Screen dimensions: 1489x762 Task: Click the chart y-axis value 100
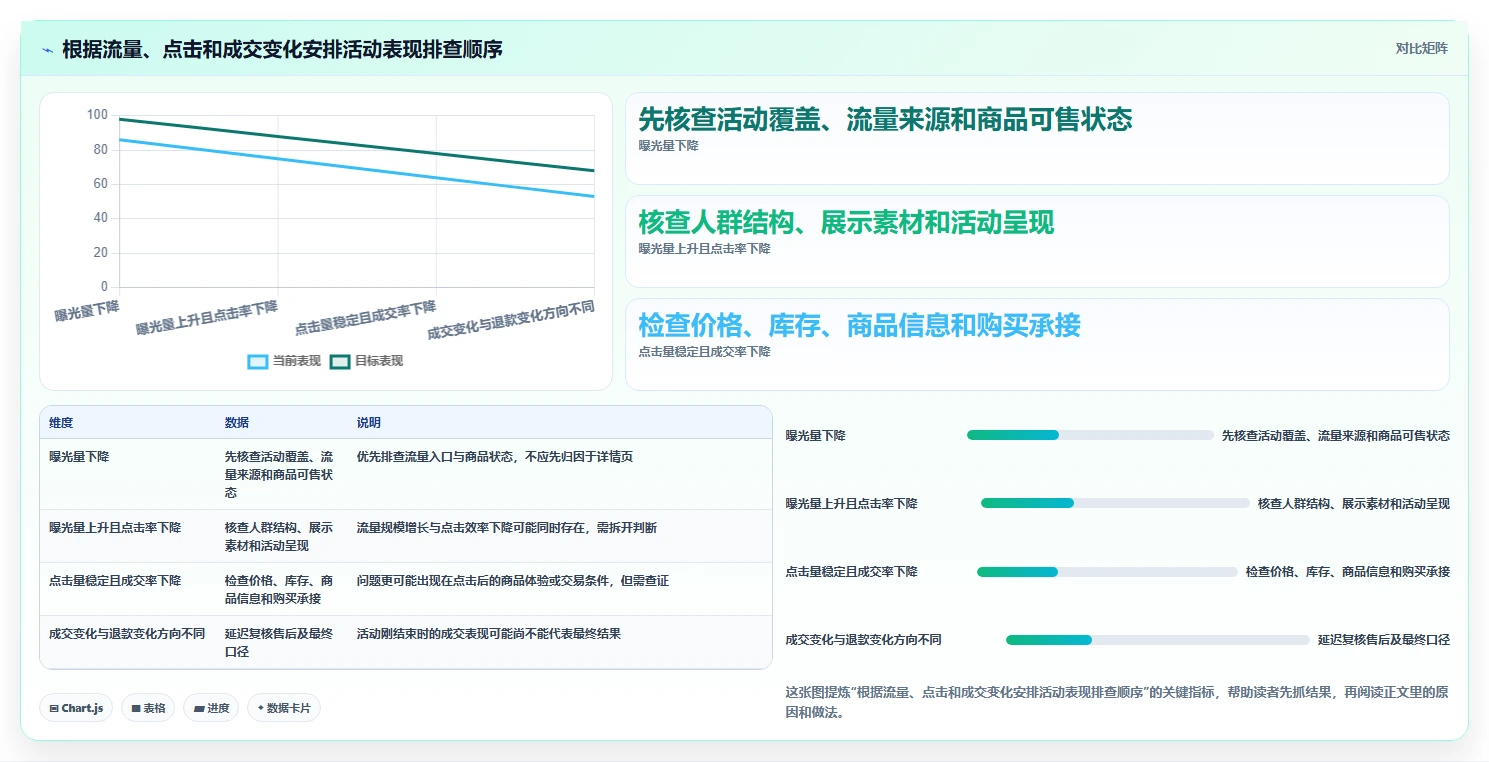tap(97, 115)
